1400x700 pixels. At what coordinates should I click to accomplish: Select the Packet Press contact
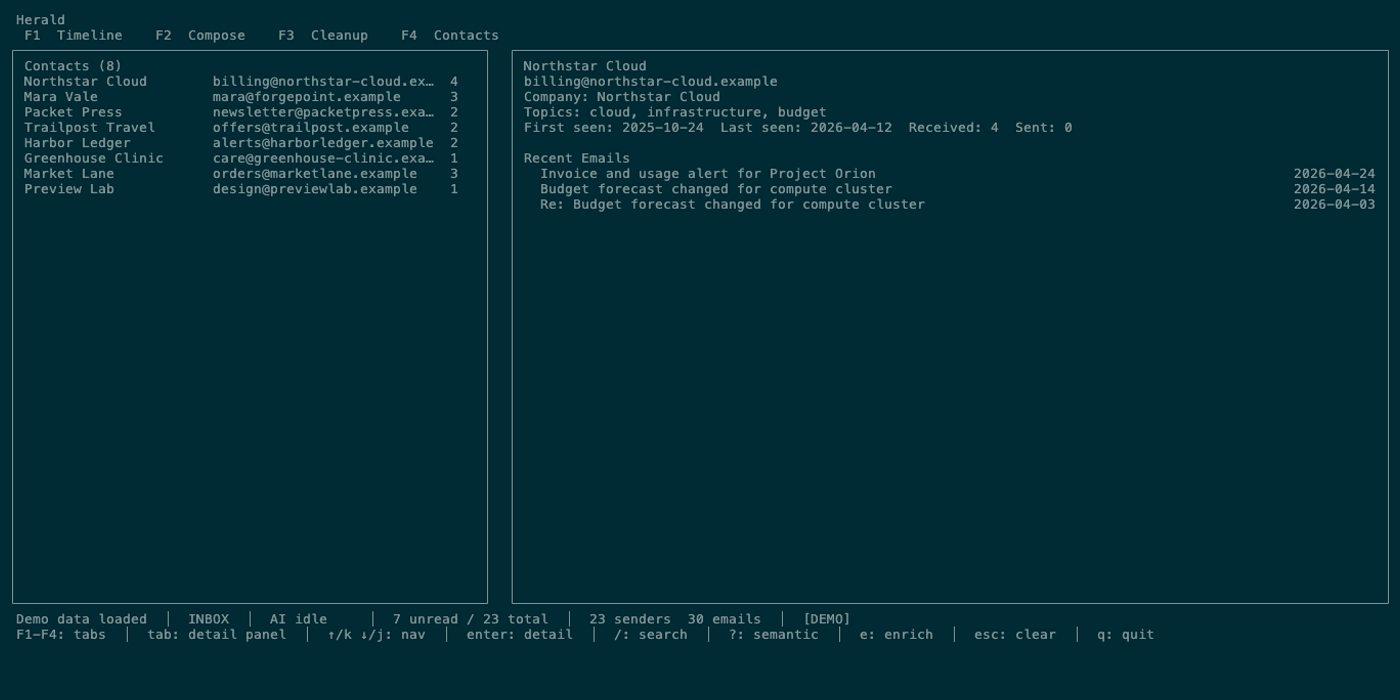coord(241,112)
